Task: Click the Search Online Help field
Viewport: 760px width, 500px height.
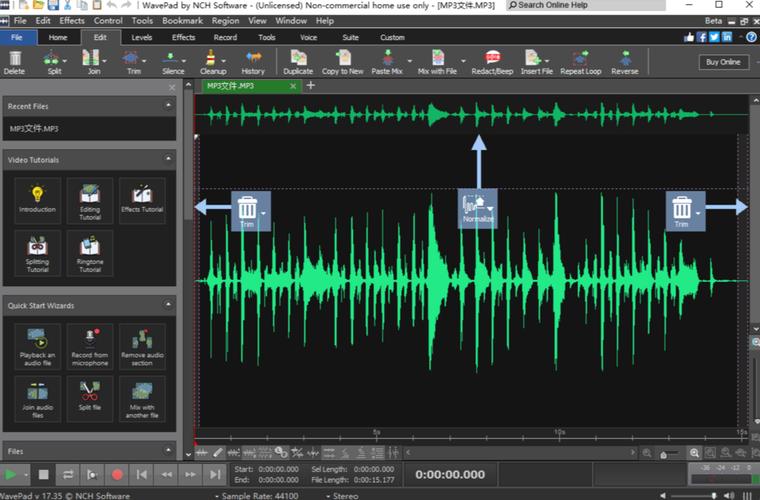Action: pyautogui.click(x=586, y=5)
